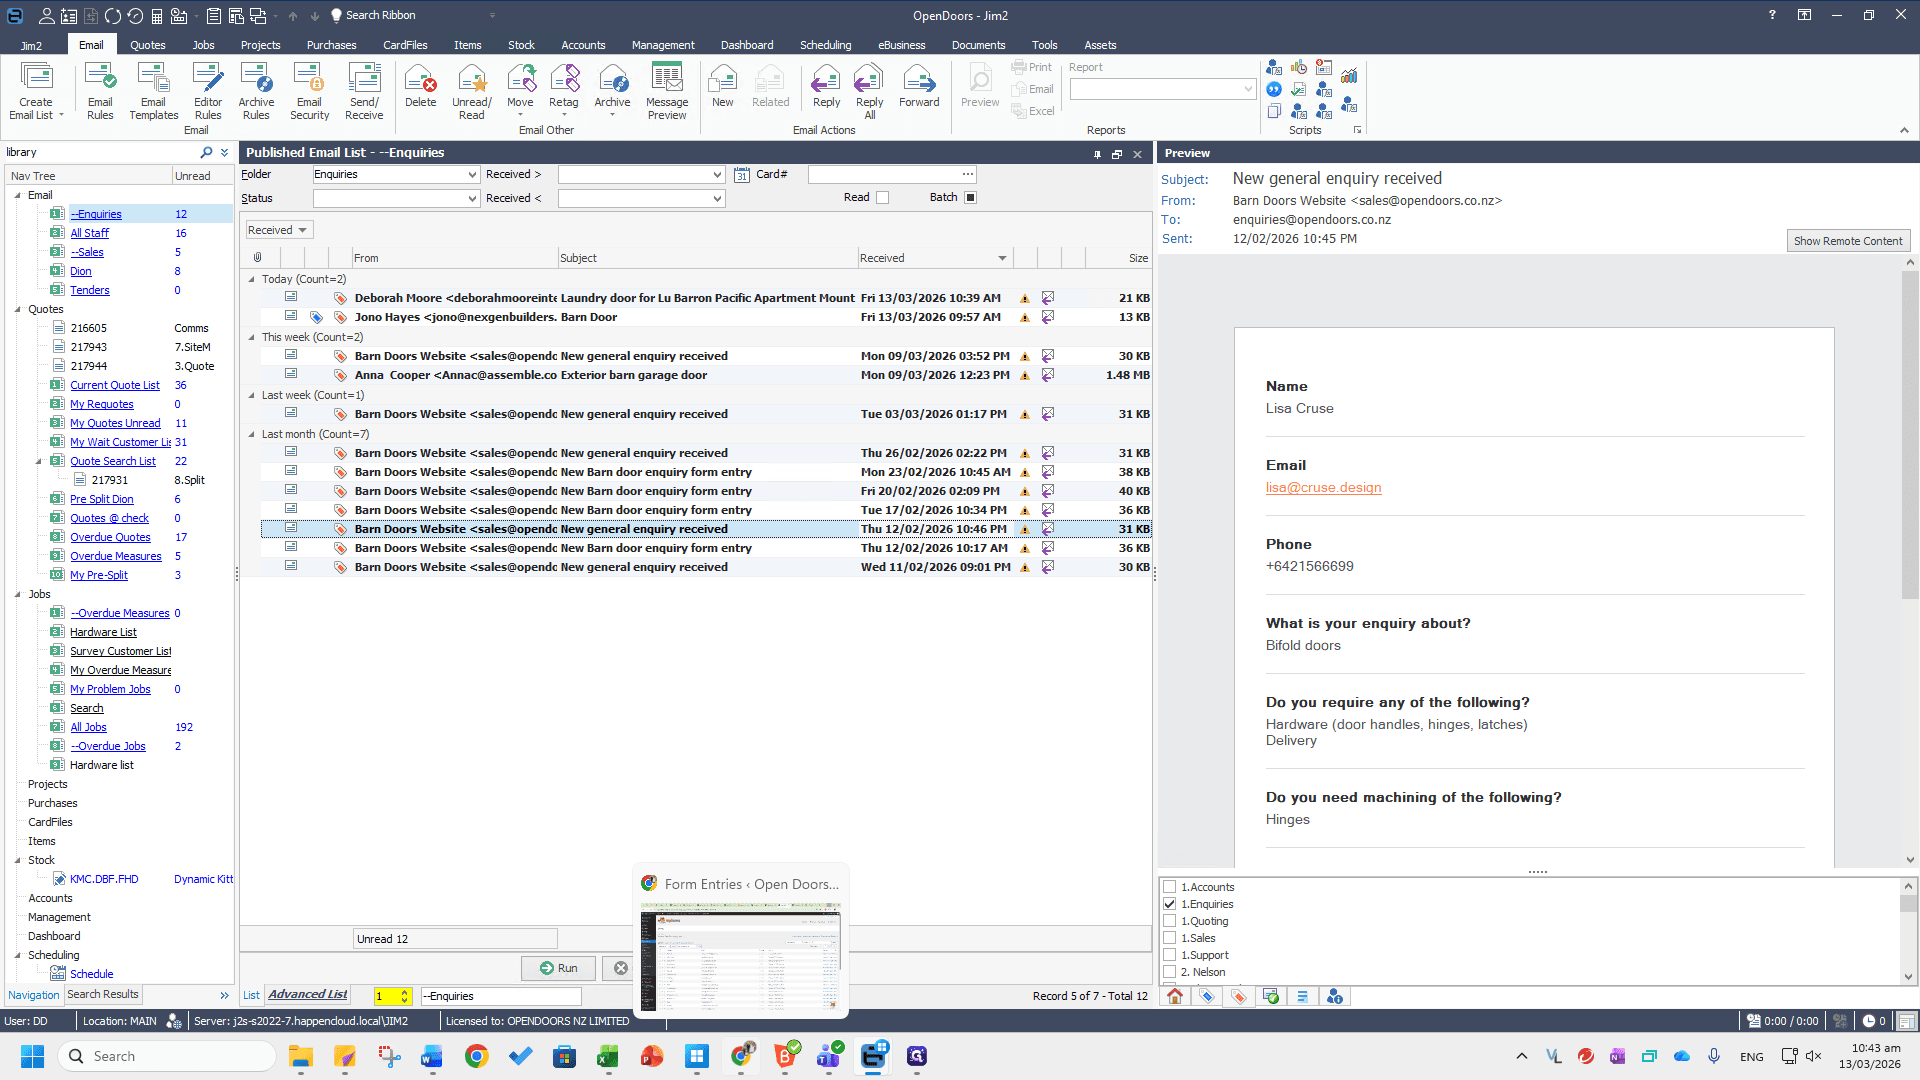Screen dimensions: 1920x1080
Task: Open Editor Rules icon in ribbon
Action: tap(208, 90)
